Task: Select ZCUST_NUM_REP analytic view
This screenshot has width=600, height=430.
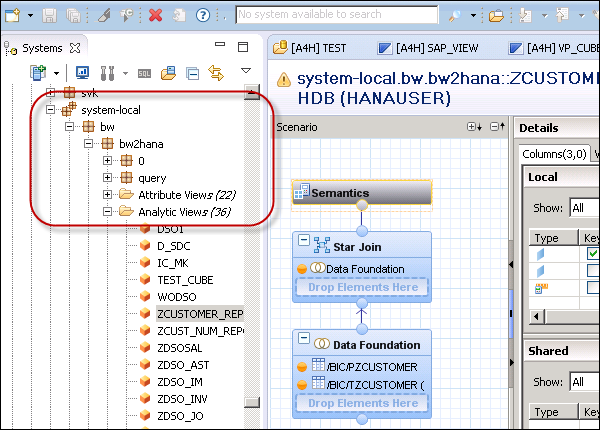Action: 200,330
